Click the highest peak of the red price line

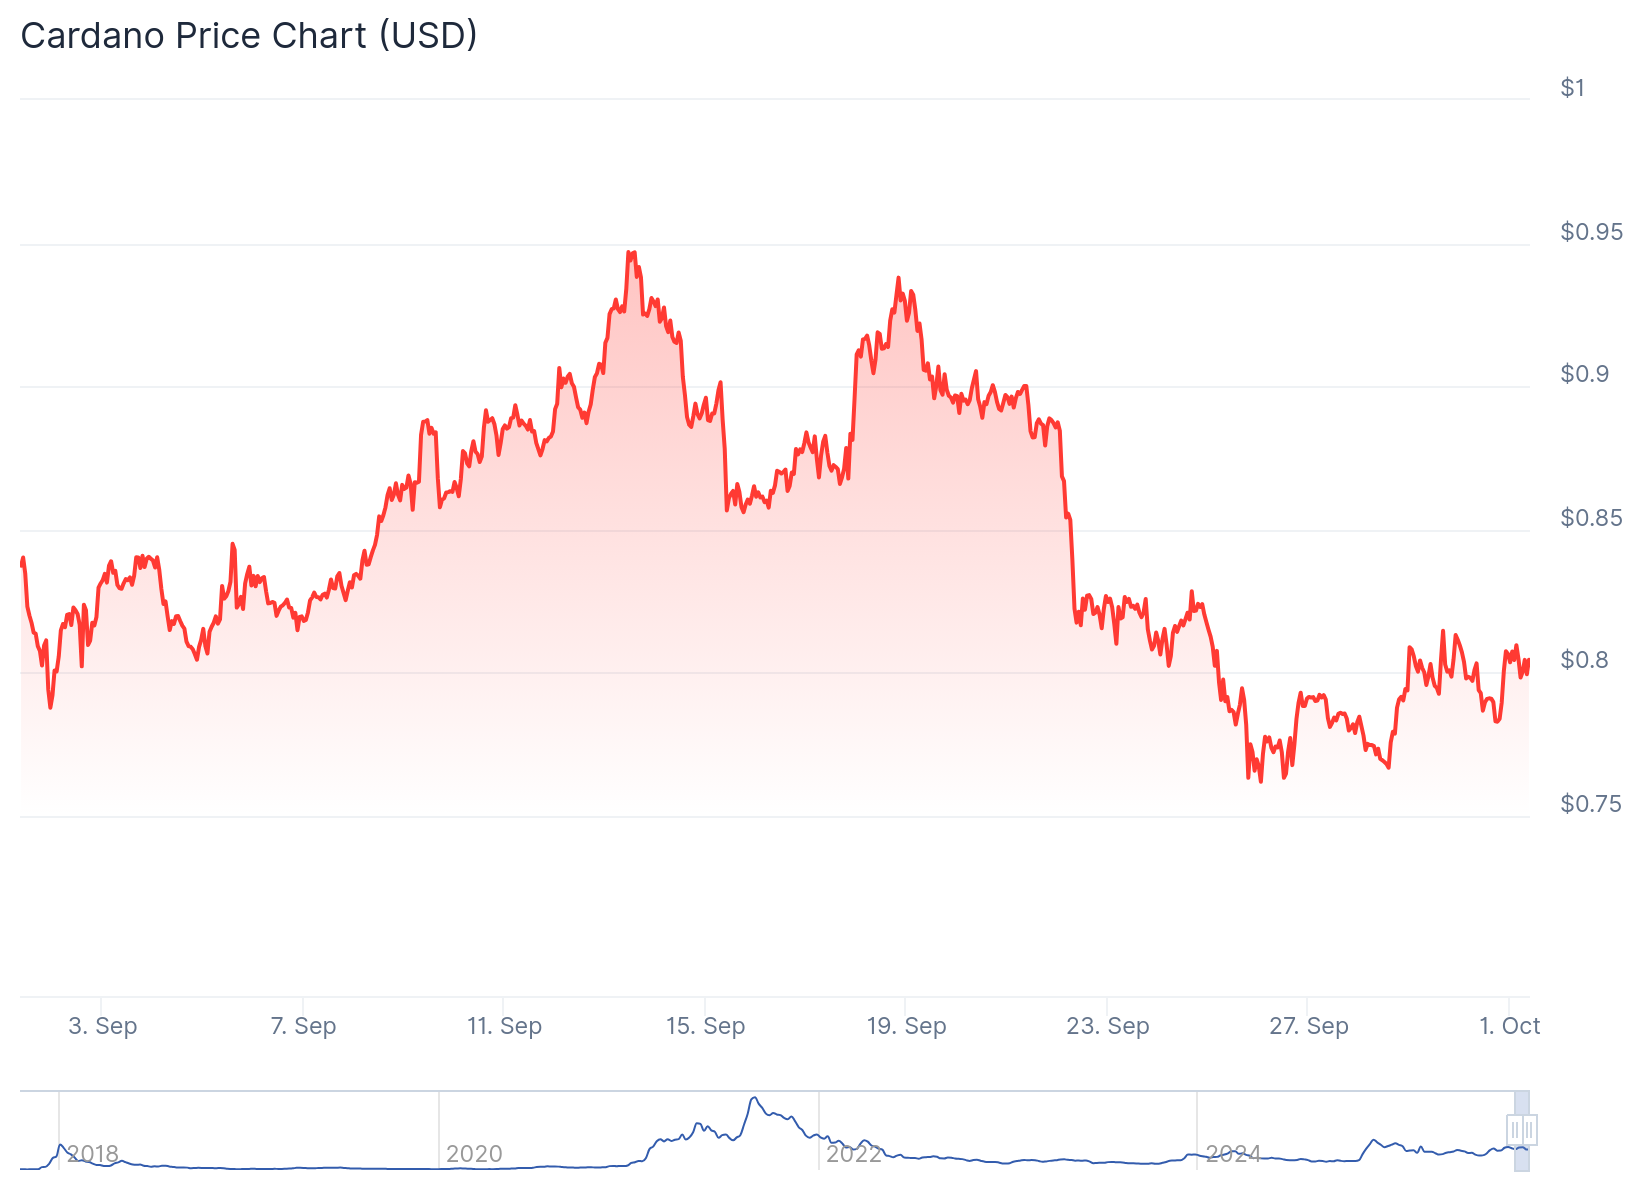point(630,253)
